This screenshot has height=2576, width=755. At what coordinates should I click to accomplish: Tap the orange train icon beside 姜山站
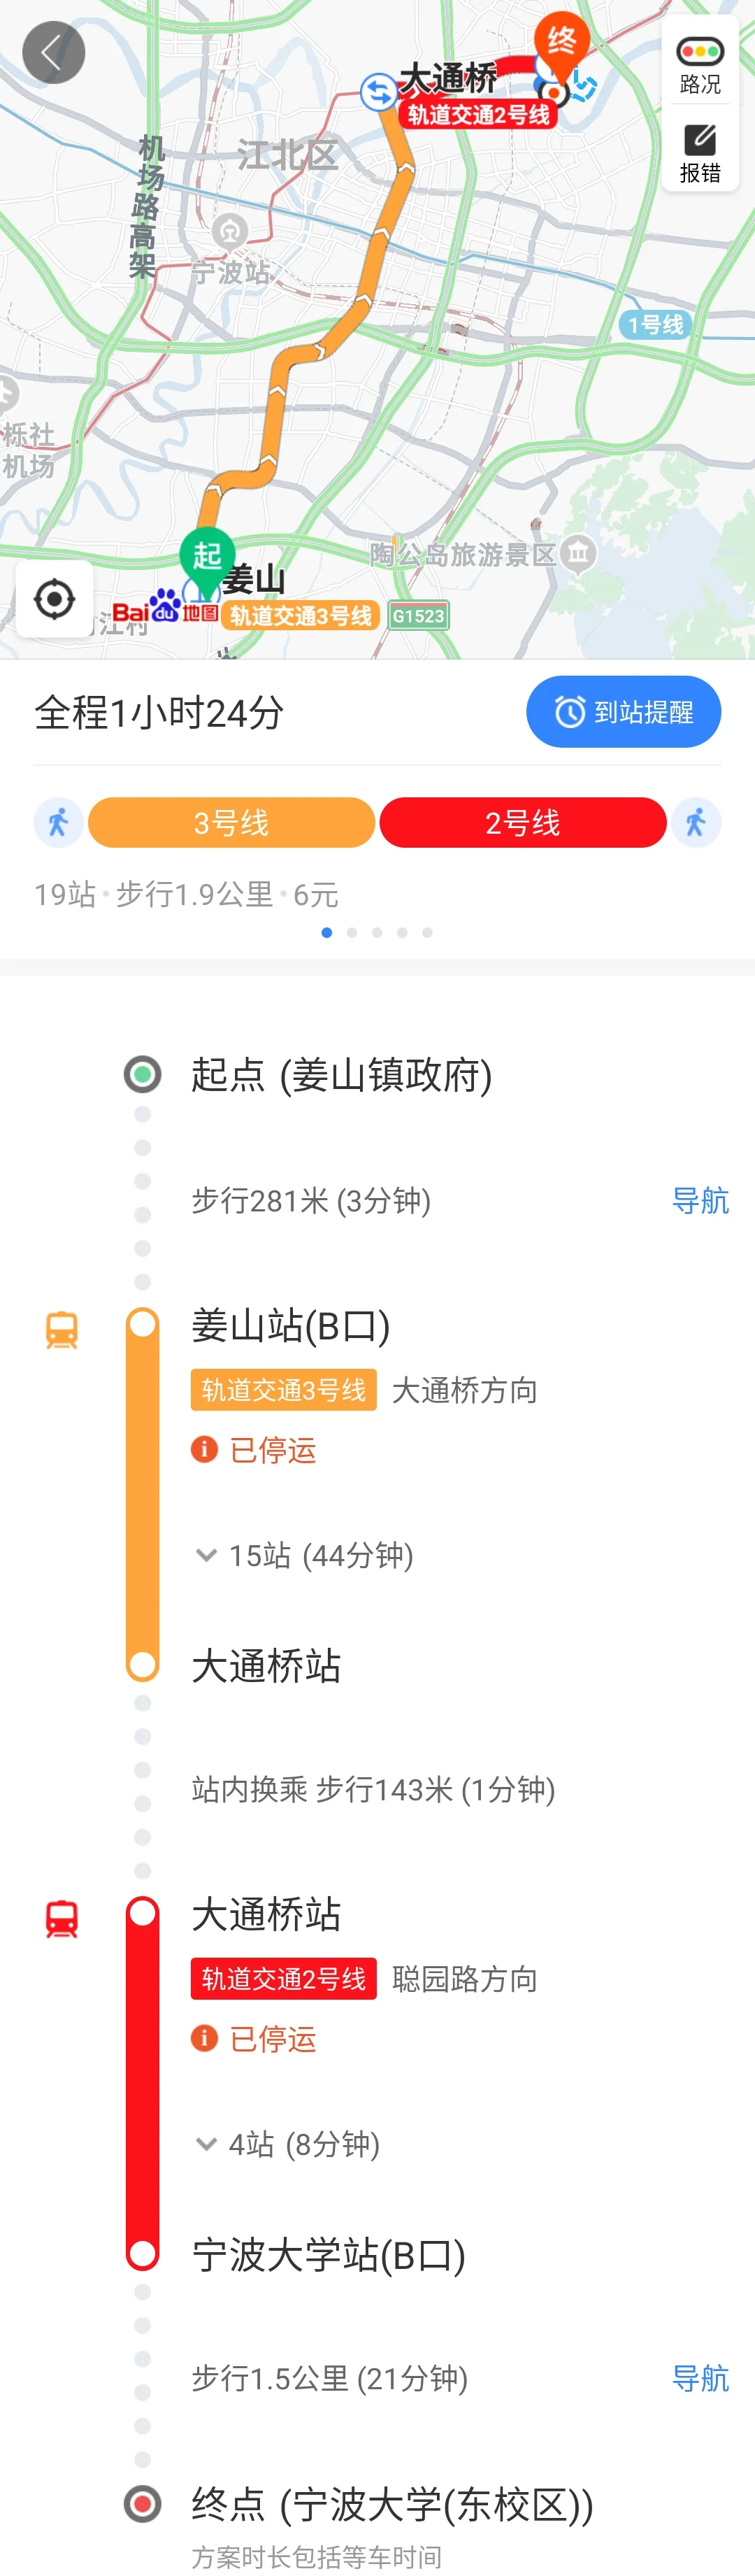tap(62, 1330)
